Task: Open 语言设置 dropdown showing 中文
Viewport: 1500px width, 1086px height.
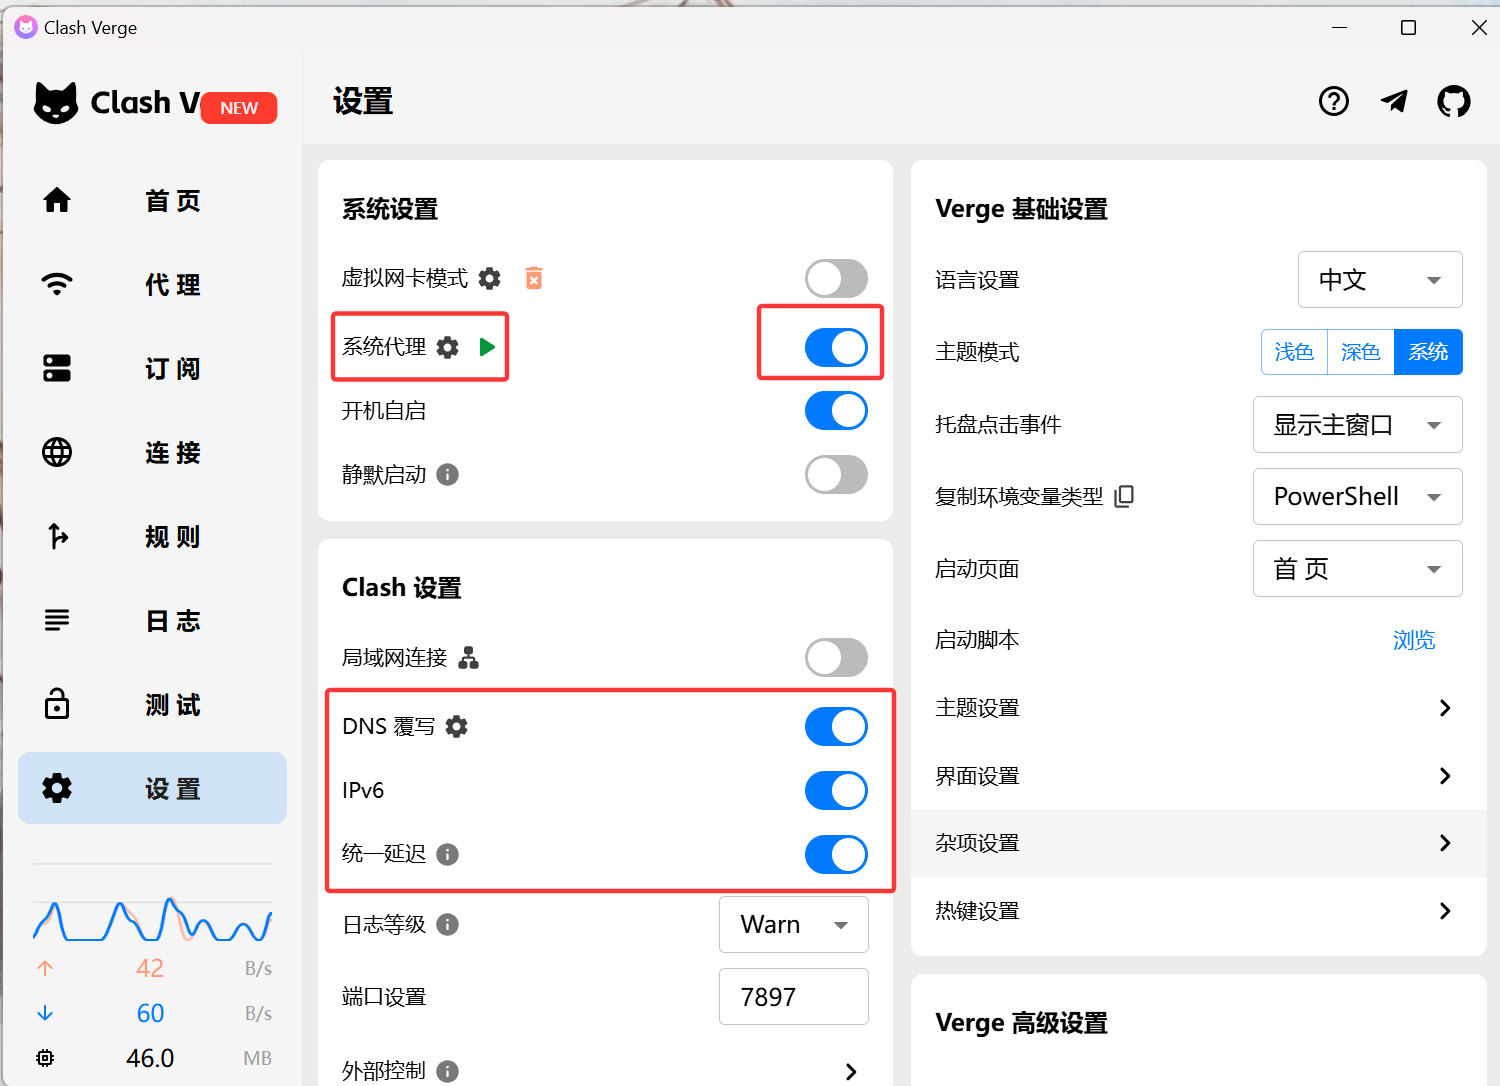Action: (1380, 280)
